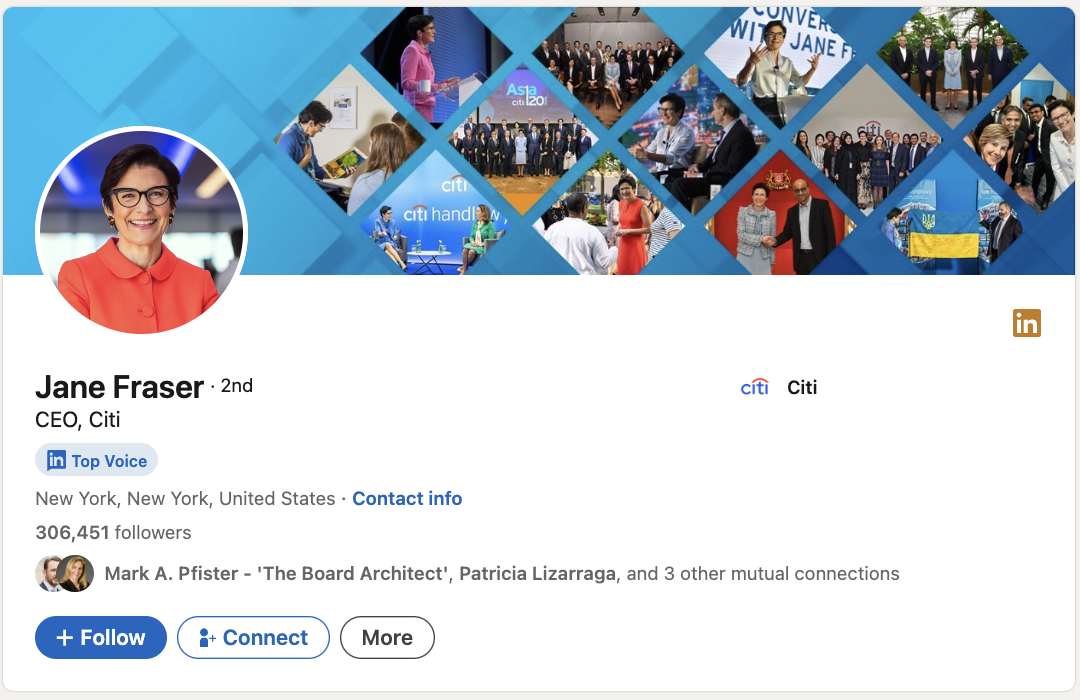Click the Top Voice badge
Screen dimensions: 1080x700
[x=96, y=460]
